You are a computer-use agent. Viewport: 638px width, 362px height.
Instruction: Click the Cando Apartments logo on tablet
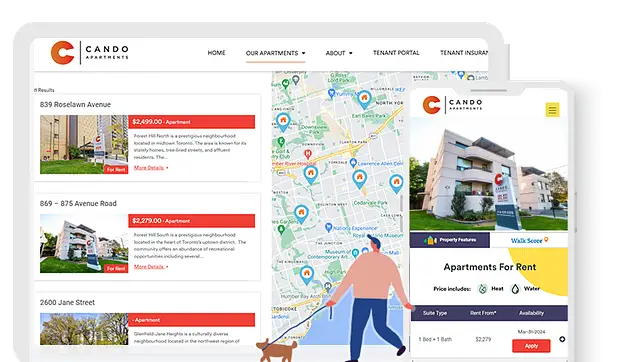(x=90, y=53)
